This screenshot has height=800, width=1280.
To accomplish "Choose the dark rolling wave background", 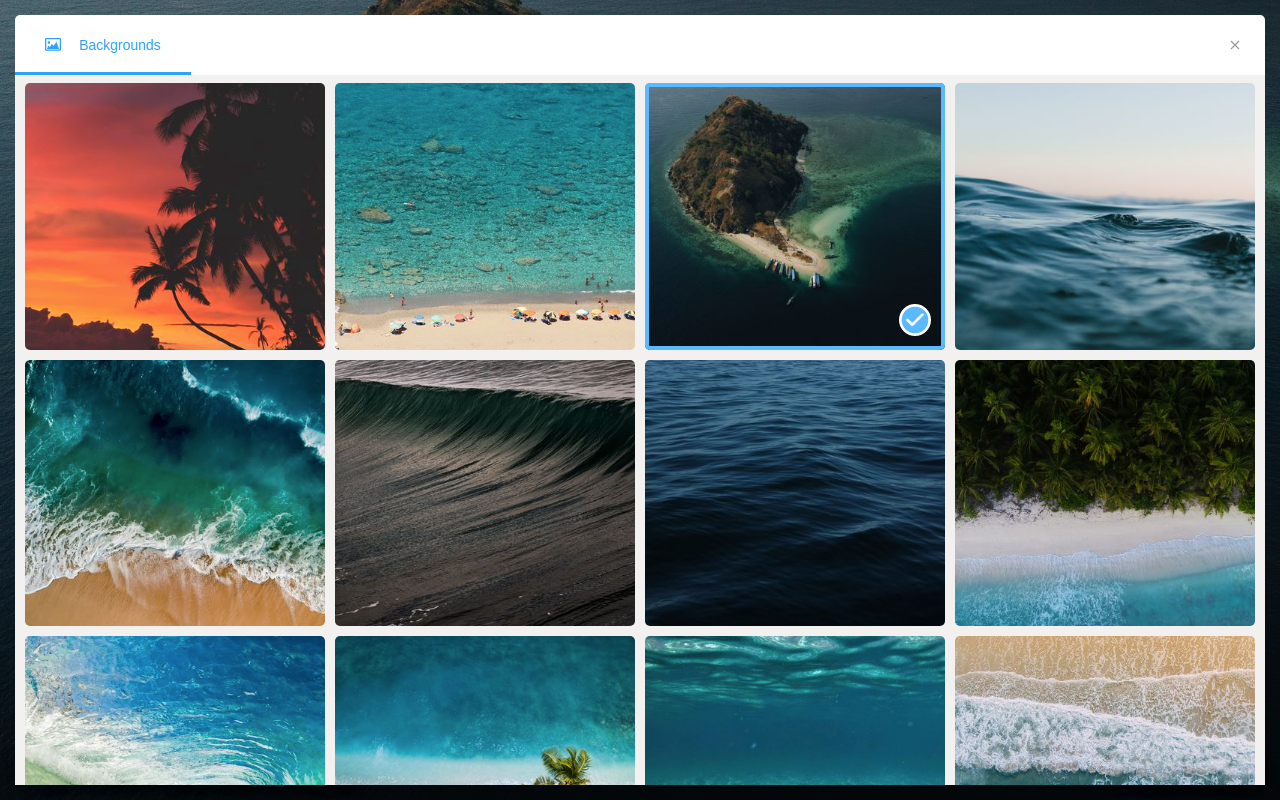I will coord(485,493).
